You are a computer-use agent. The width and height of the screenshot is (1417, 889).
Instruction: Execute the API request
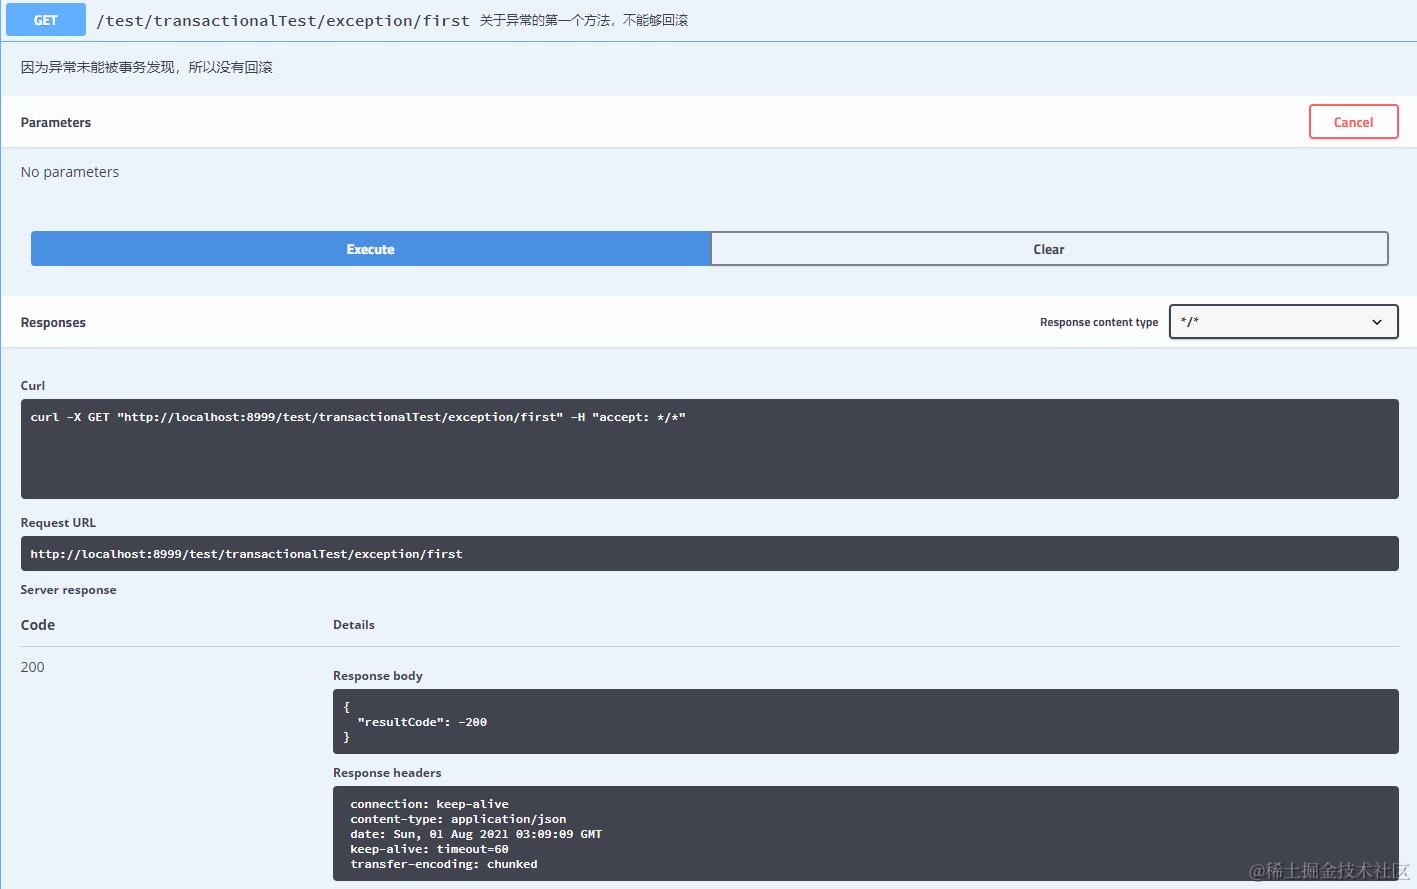(x=370, y=249)
